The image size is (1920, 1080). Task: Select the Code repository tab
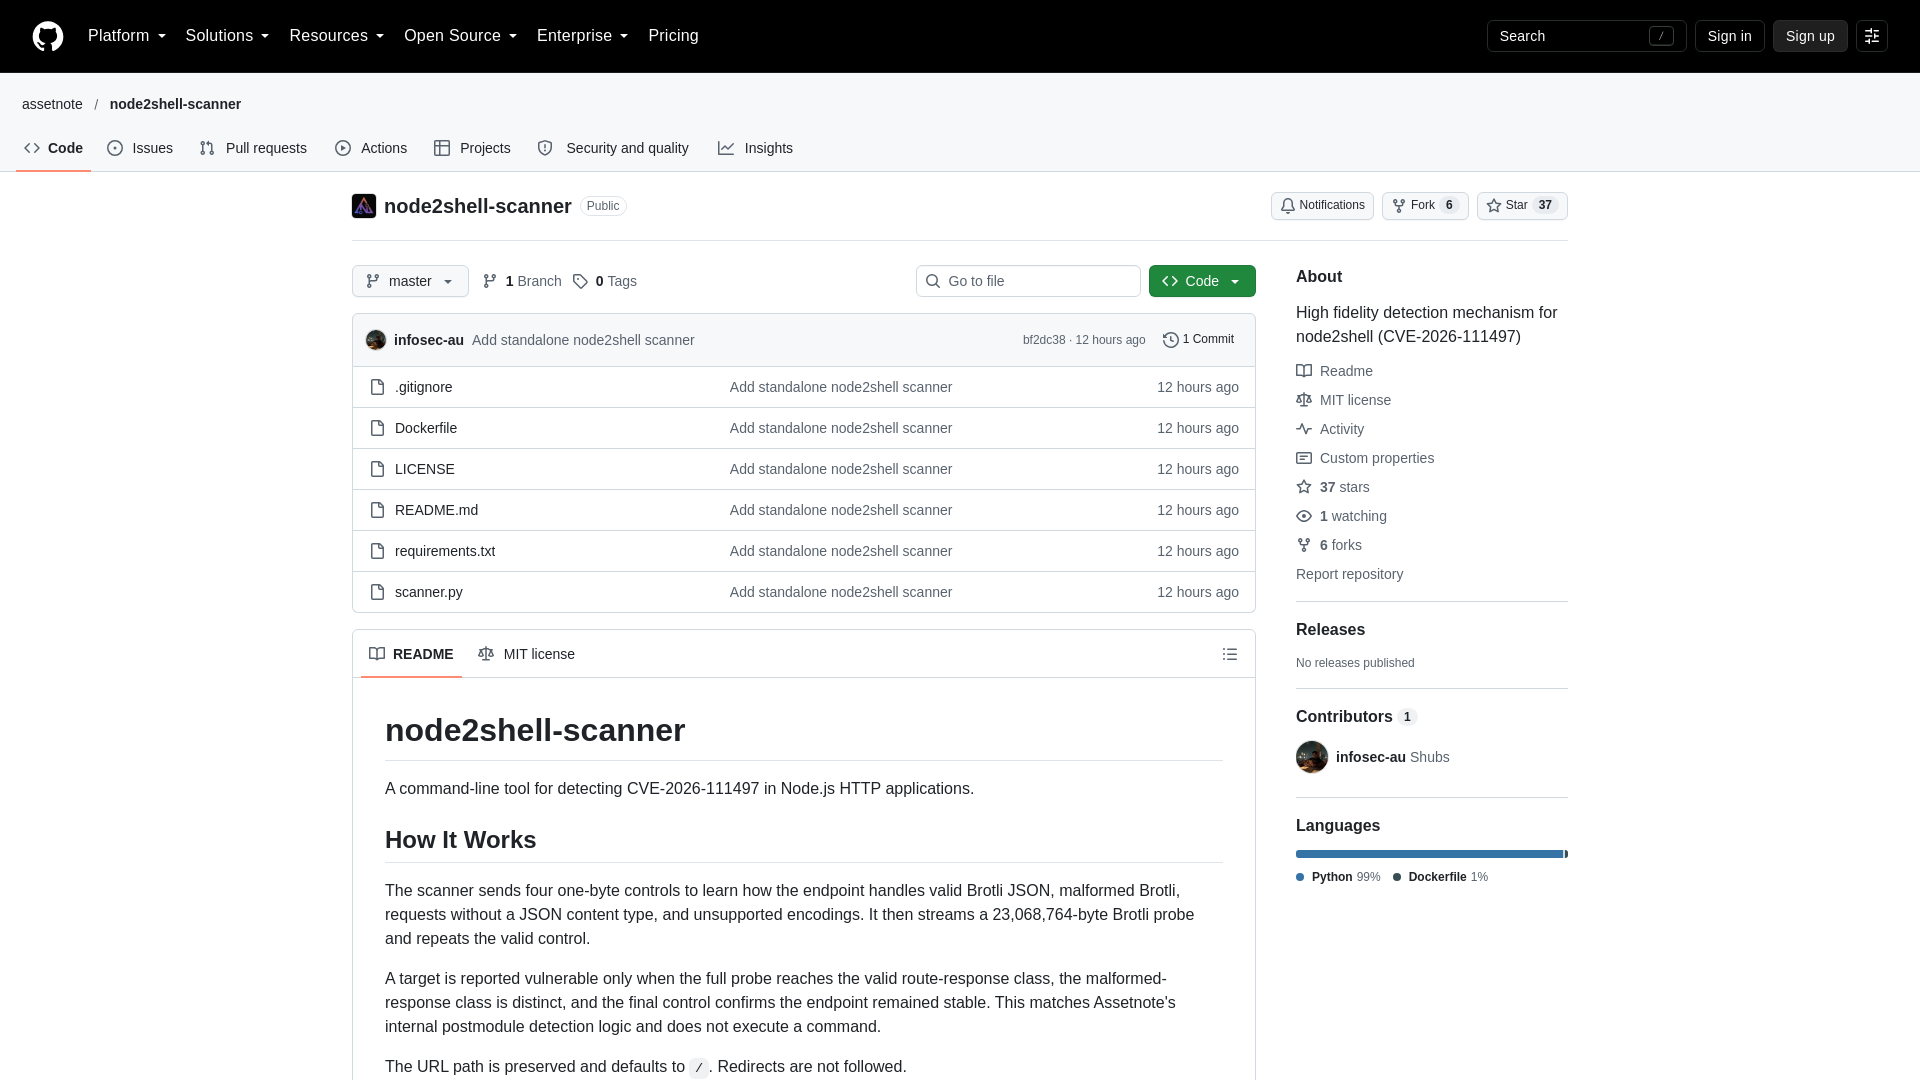tap(54, 148)
